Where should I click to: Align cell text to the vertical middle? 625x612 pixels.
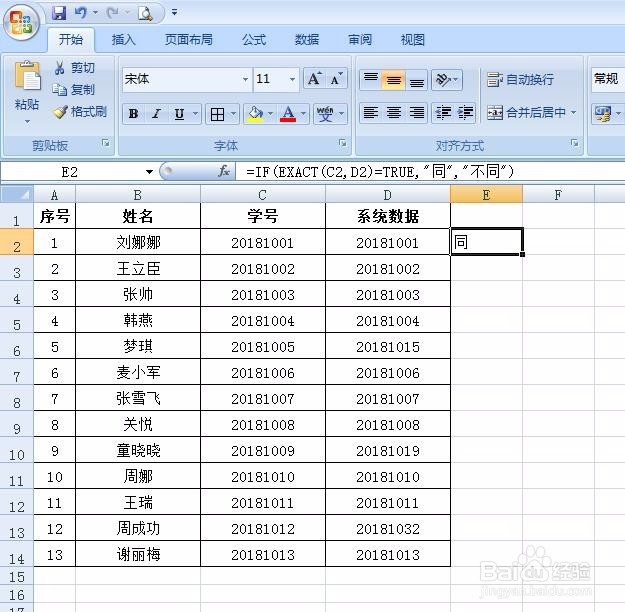394,80
